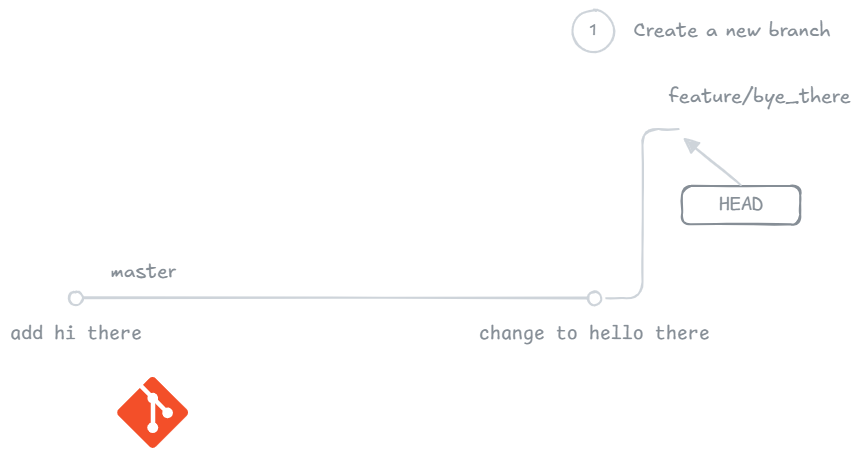Viewport: 860px width, 458px height.
Task: Click the 'change to hello there' commit message
Action: tap(594, 333)
